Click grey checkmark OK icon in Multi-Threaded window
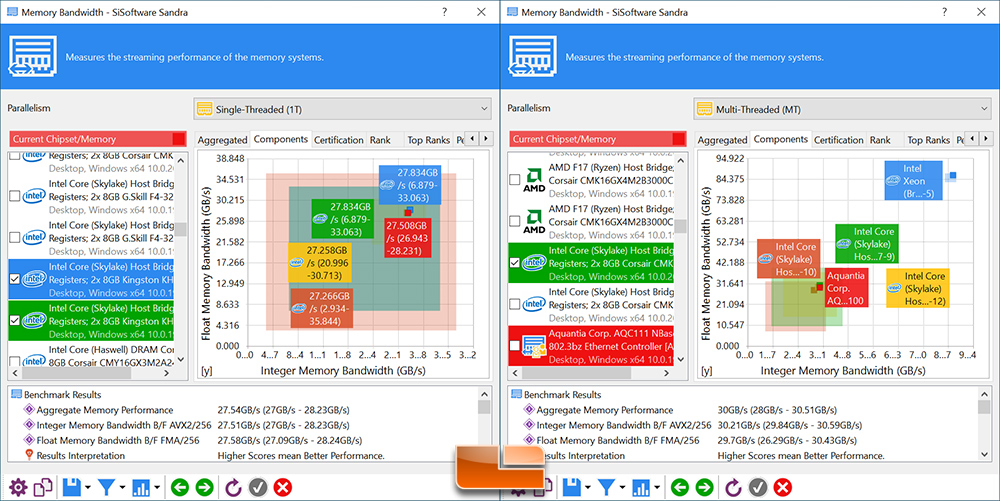This screenshot has height=501, width=1000. [758, 488]
